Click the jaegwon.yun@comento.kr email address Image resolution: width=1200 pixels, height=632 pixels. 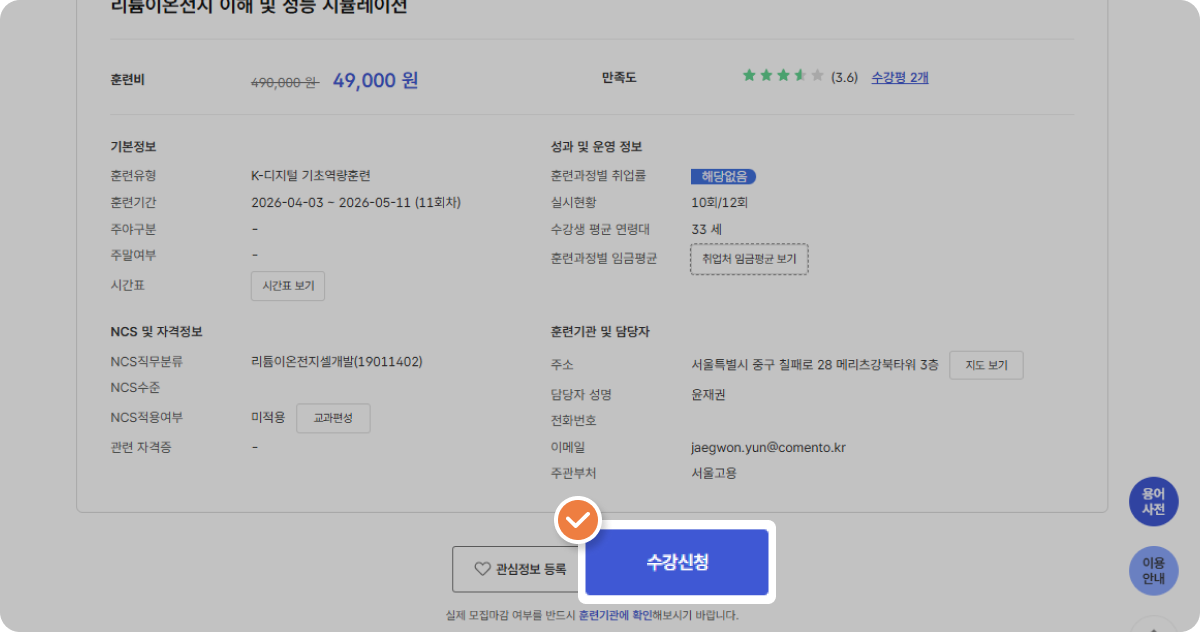coord(761,447)
